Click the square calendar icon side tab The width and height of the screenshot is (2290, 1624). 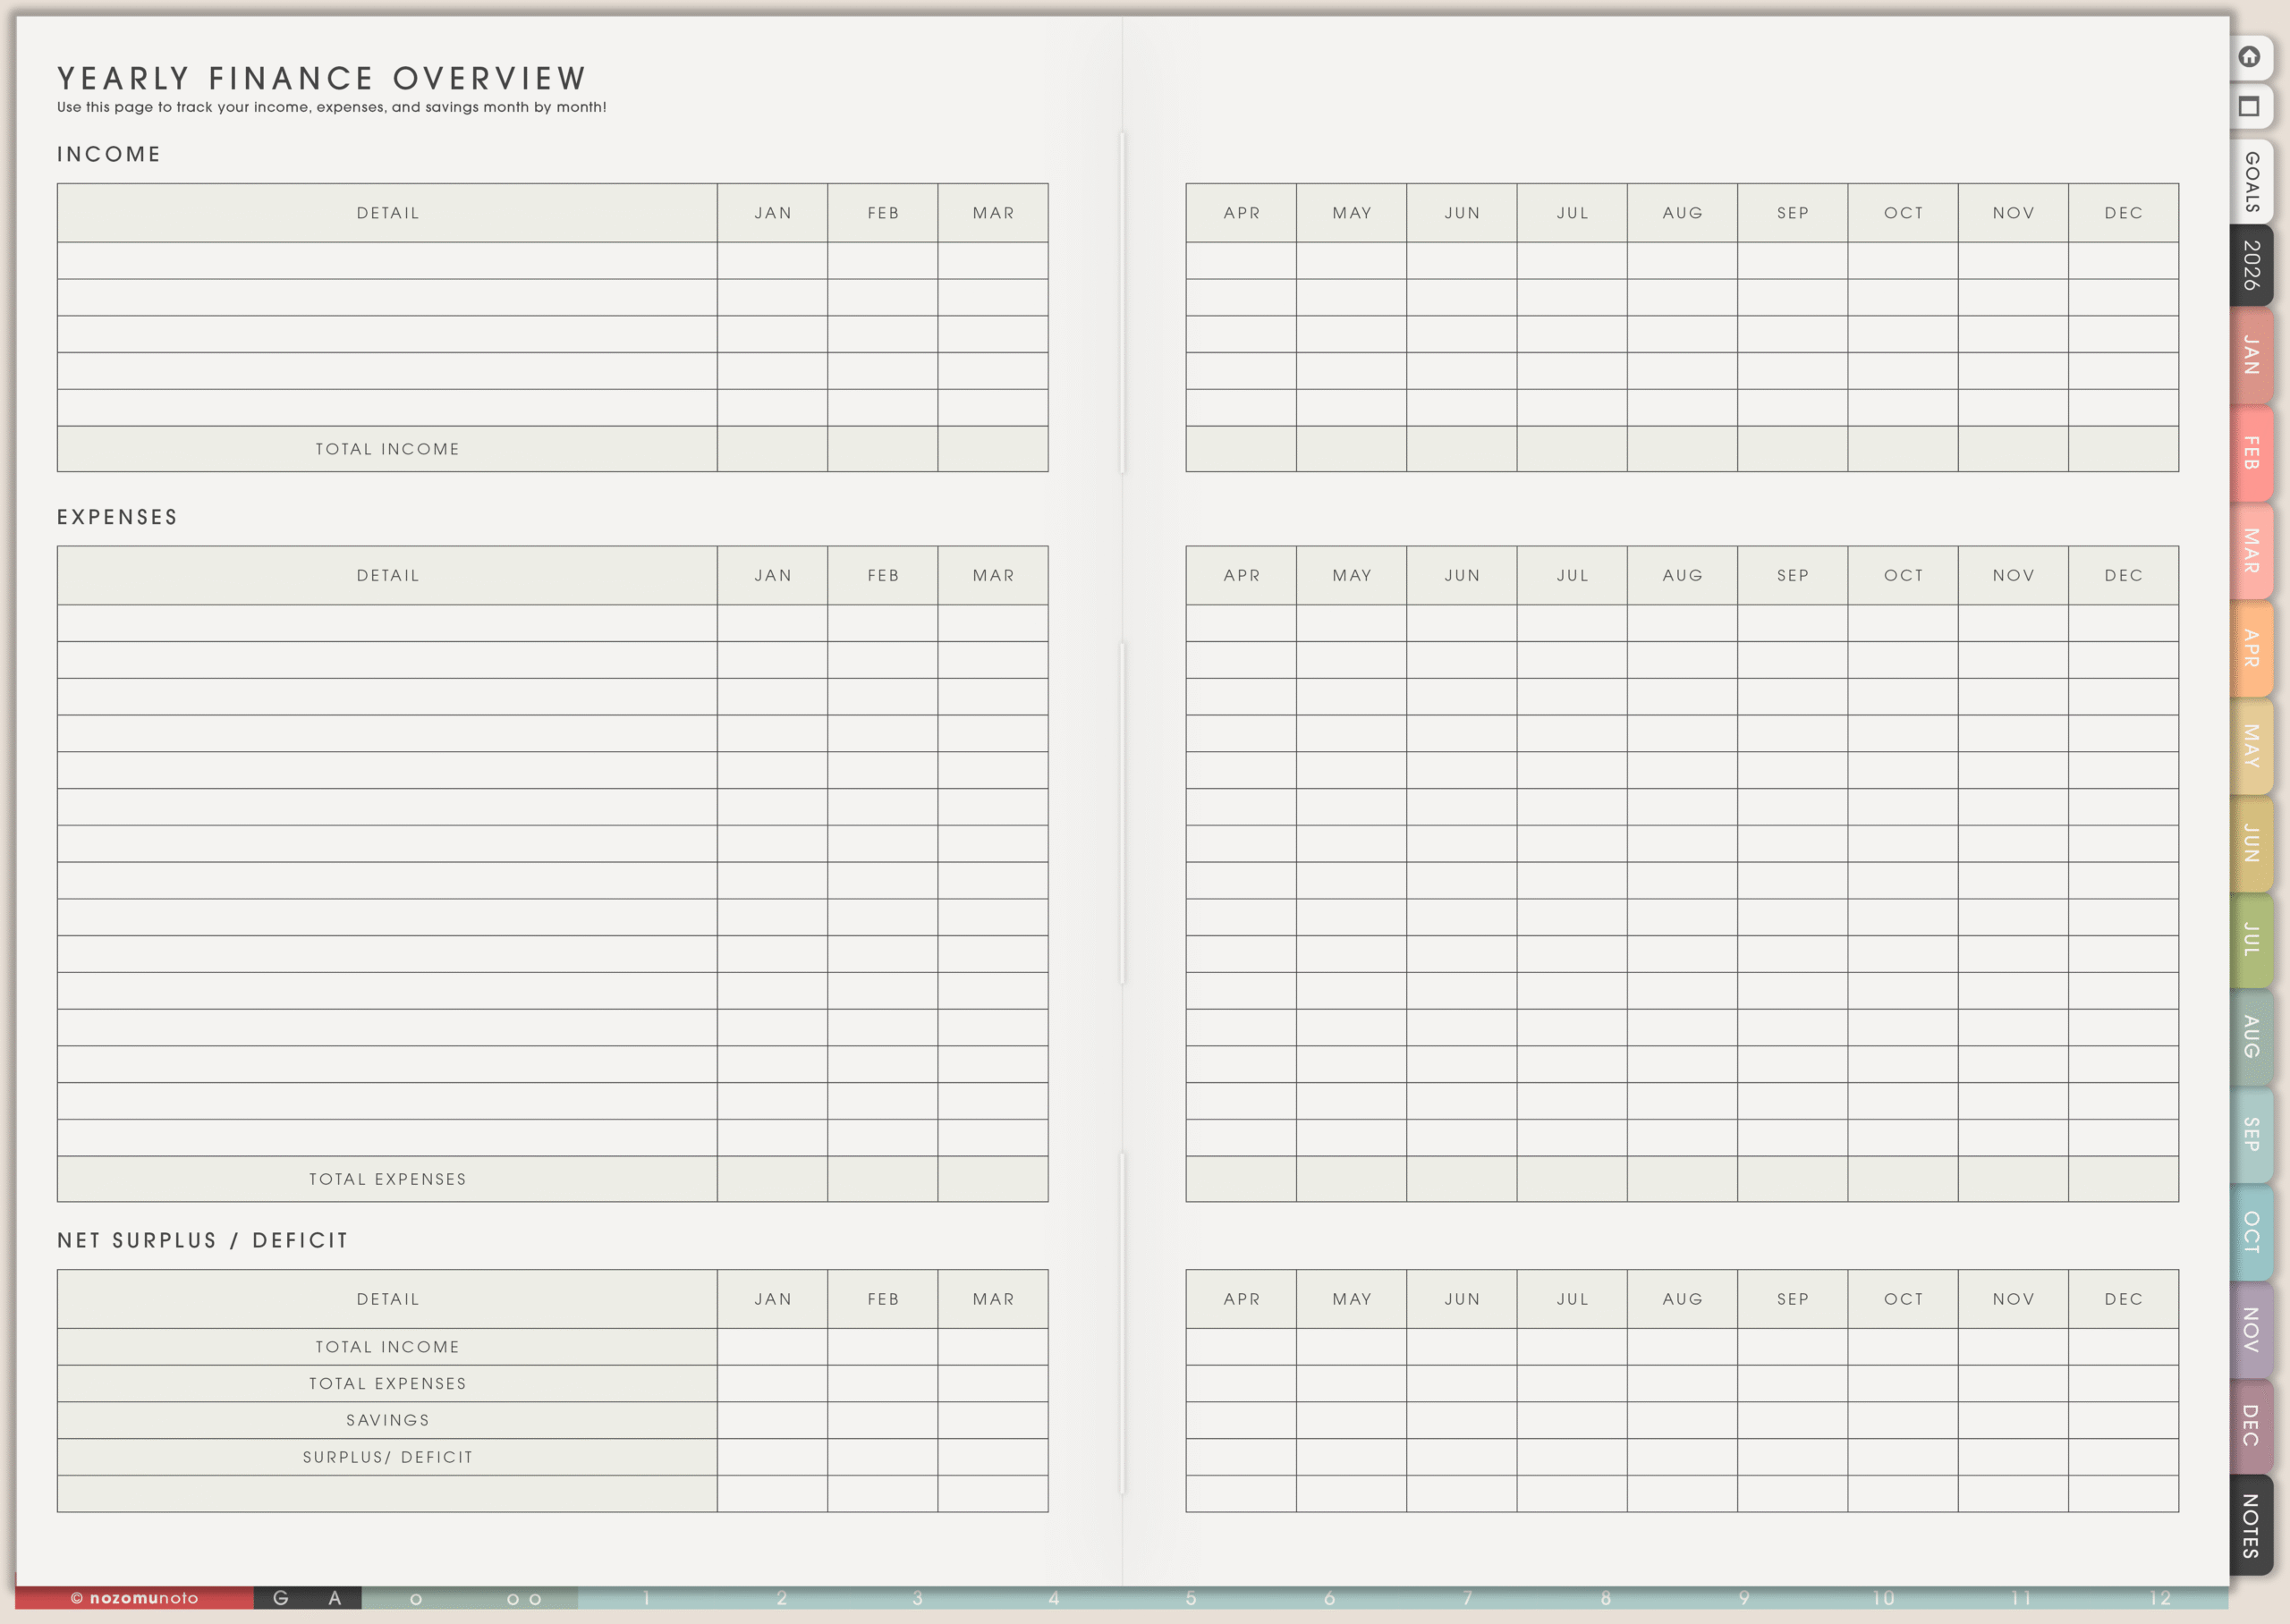coord(2250,106)
